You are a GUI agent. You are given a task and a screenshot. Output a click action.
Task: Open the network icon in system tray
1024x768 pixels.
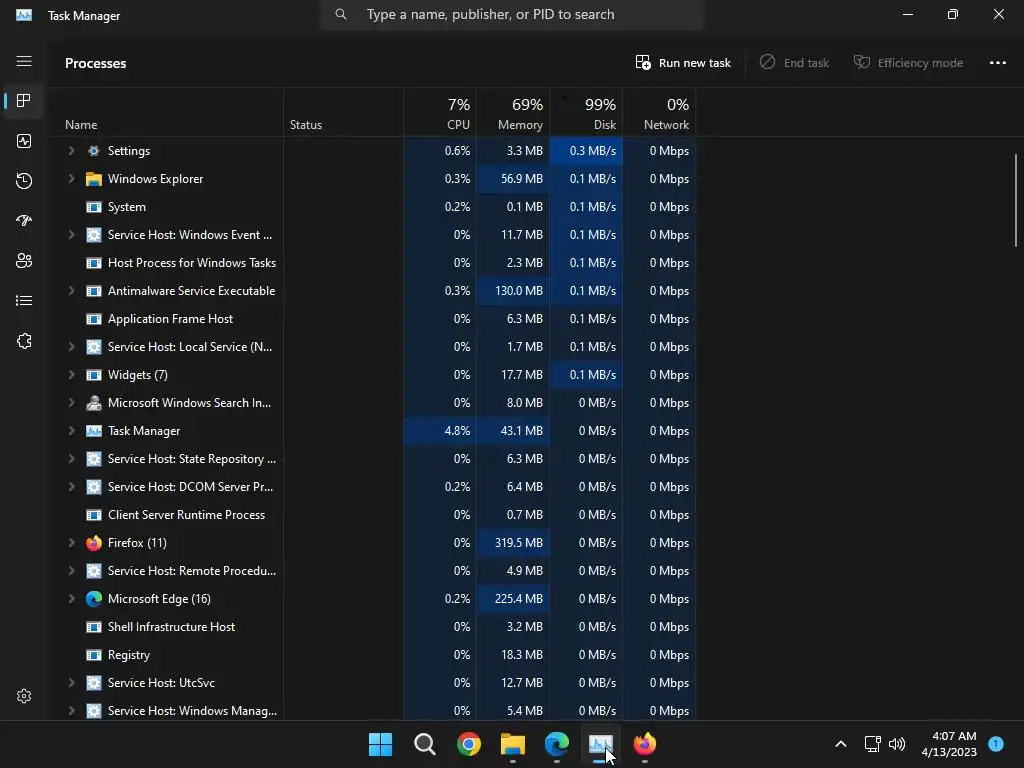tap(872, 744)
